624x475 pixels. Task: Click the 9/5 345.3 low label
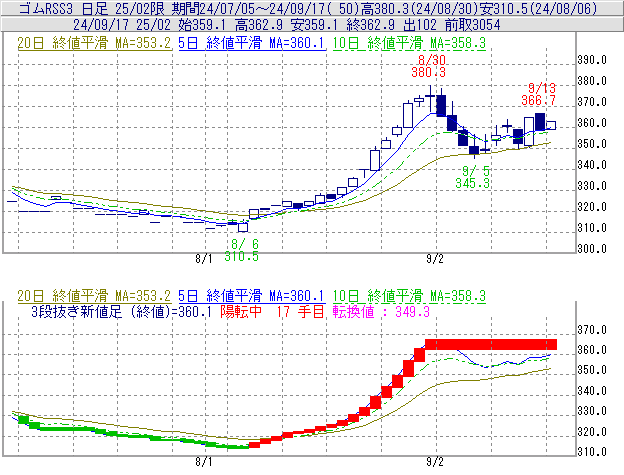473,177
